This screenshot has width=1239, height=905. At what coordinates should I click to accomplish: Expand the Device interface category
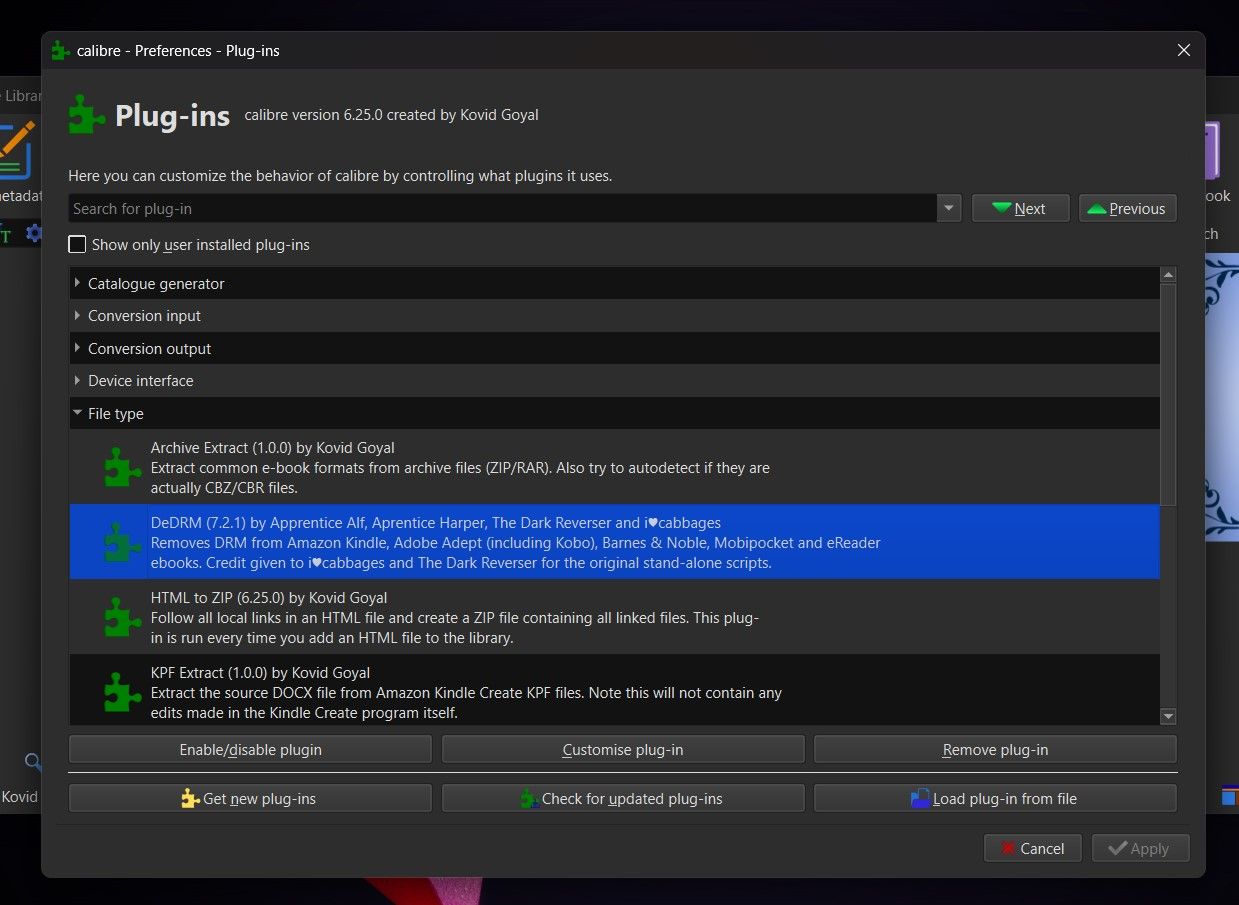pyautogui.click(x=77, y=380)
